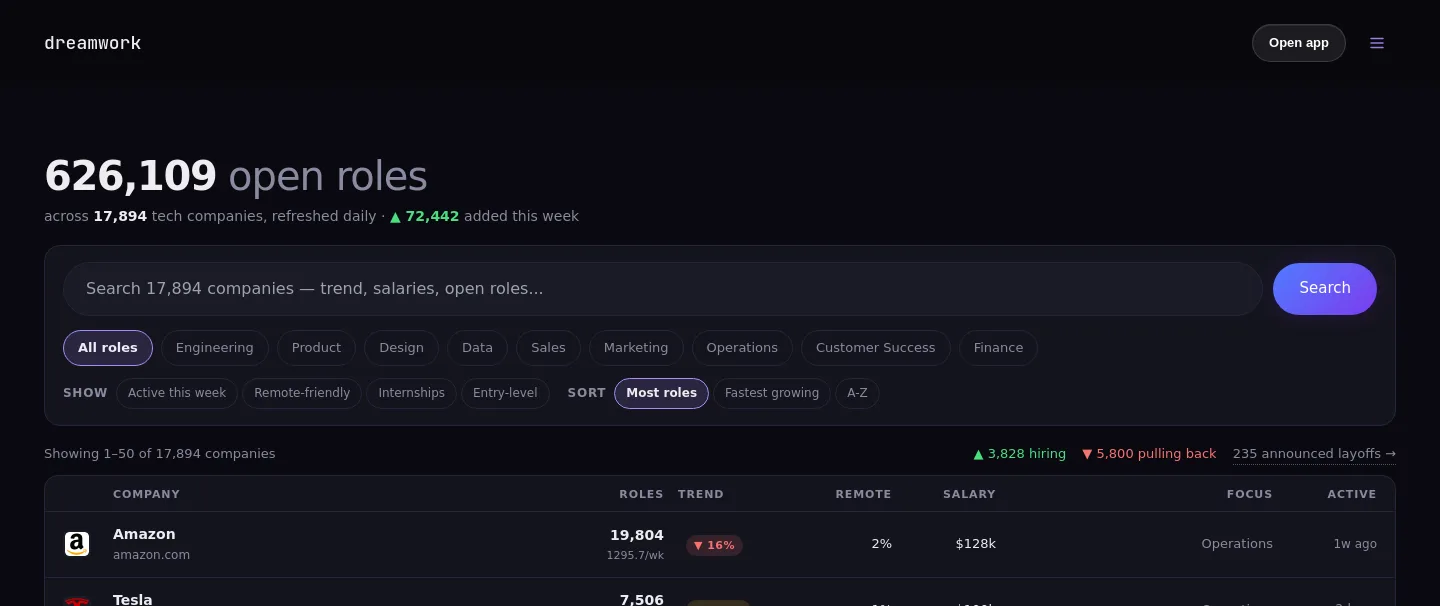Click the REMOTE column header
This screenshot has width=1440, height=606.
click(x=863, y=494)
